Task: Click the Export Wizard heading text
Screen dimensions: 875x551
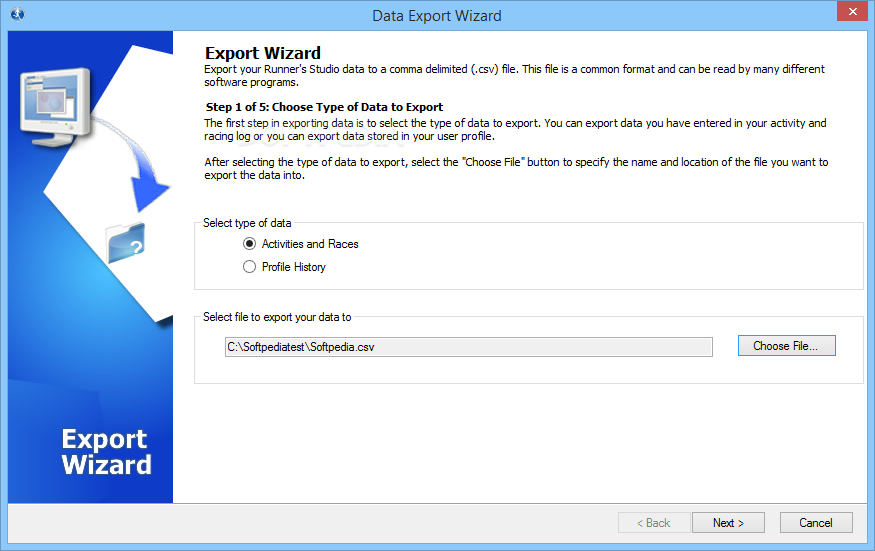Action: click(263, 53)
